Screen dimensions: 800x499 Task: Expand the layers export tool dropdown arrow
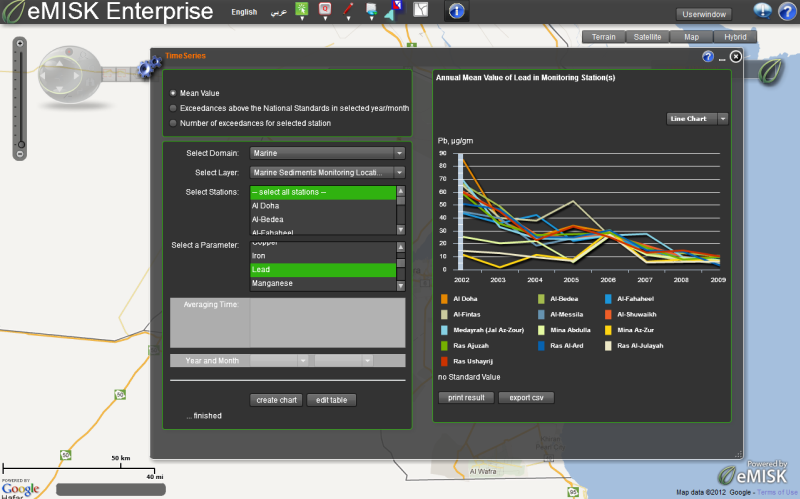[x=371, y=18]
